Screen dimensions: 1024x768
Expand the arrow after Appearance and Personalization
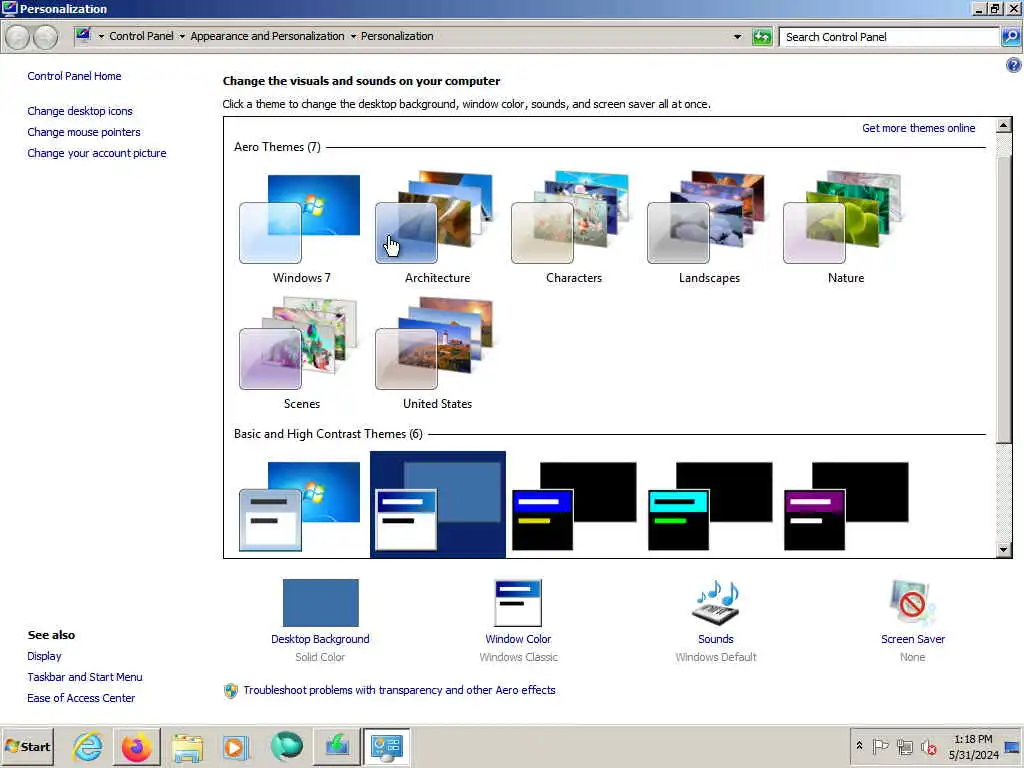click(x=353, y=37)
